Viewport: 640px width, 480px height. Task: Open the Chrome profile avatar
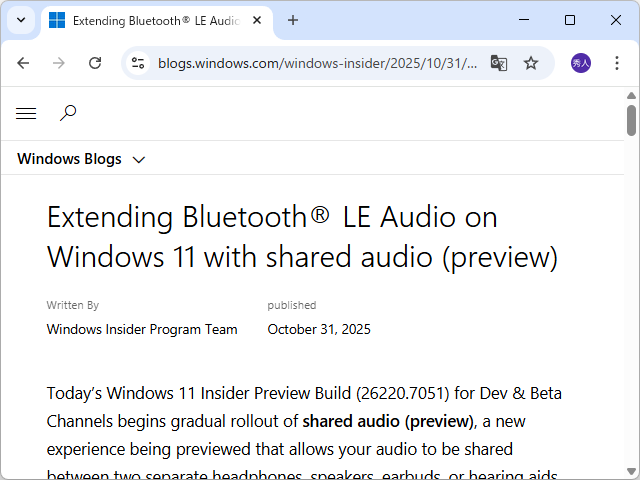coord(581,63)
